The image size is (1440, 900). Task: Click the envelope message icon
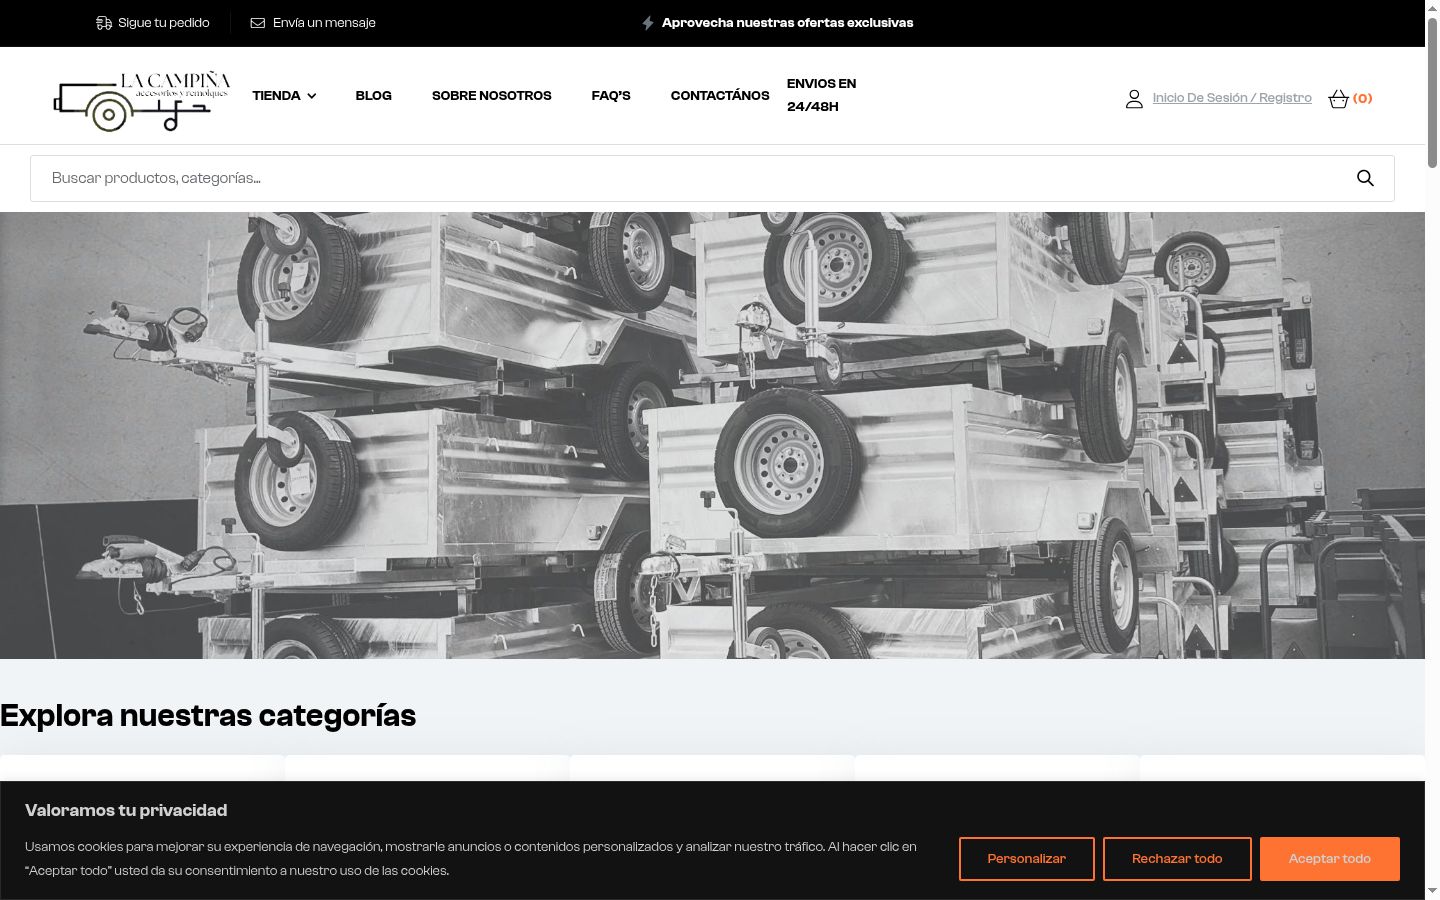(x=258, y=23)
